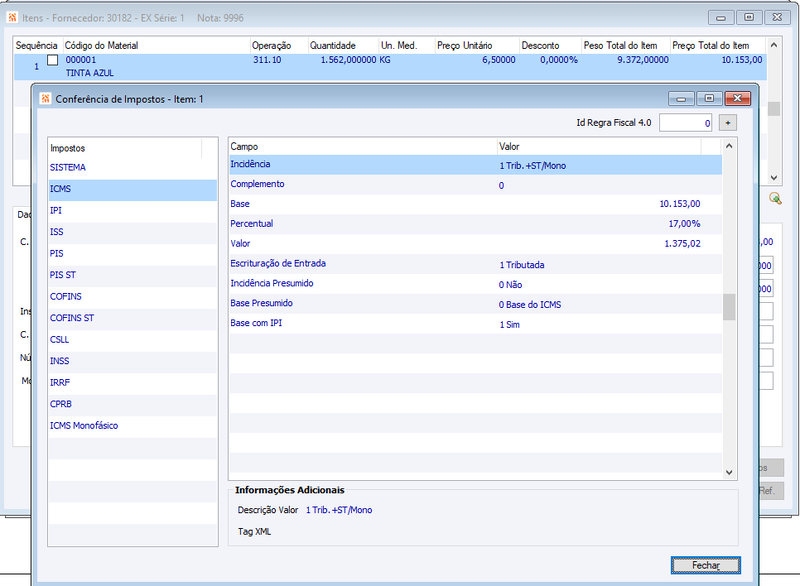Click the Base value 10.153,00
The width and height of the screenshot is (800, 586).
coord(680,204)
